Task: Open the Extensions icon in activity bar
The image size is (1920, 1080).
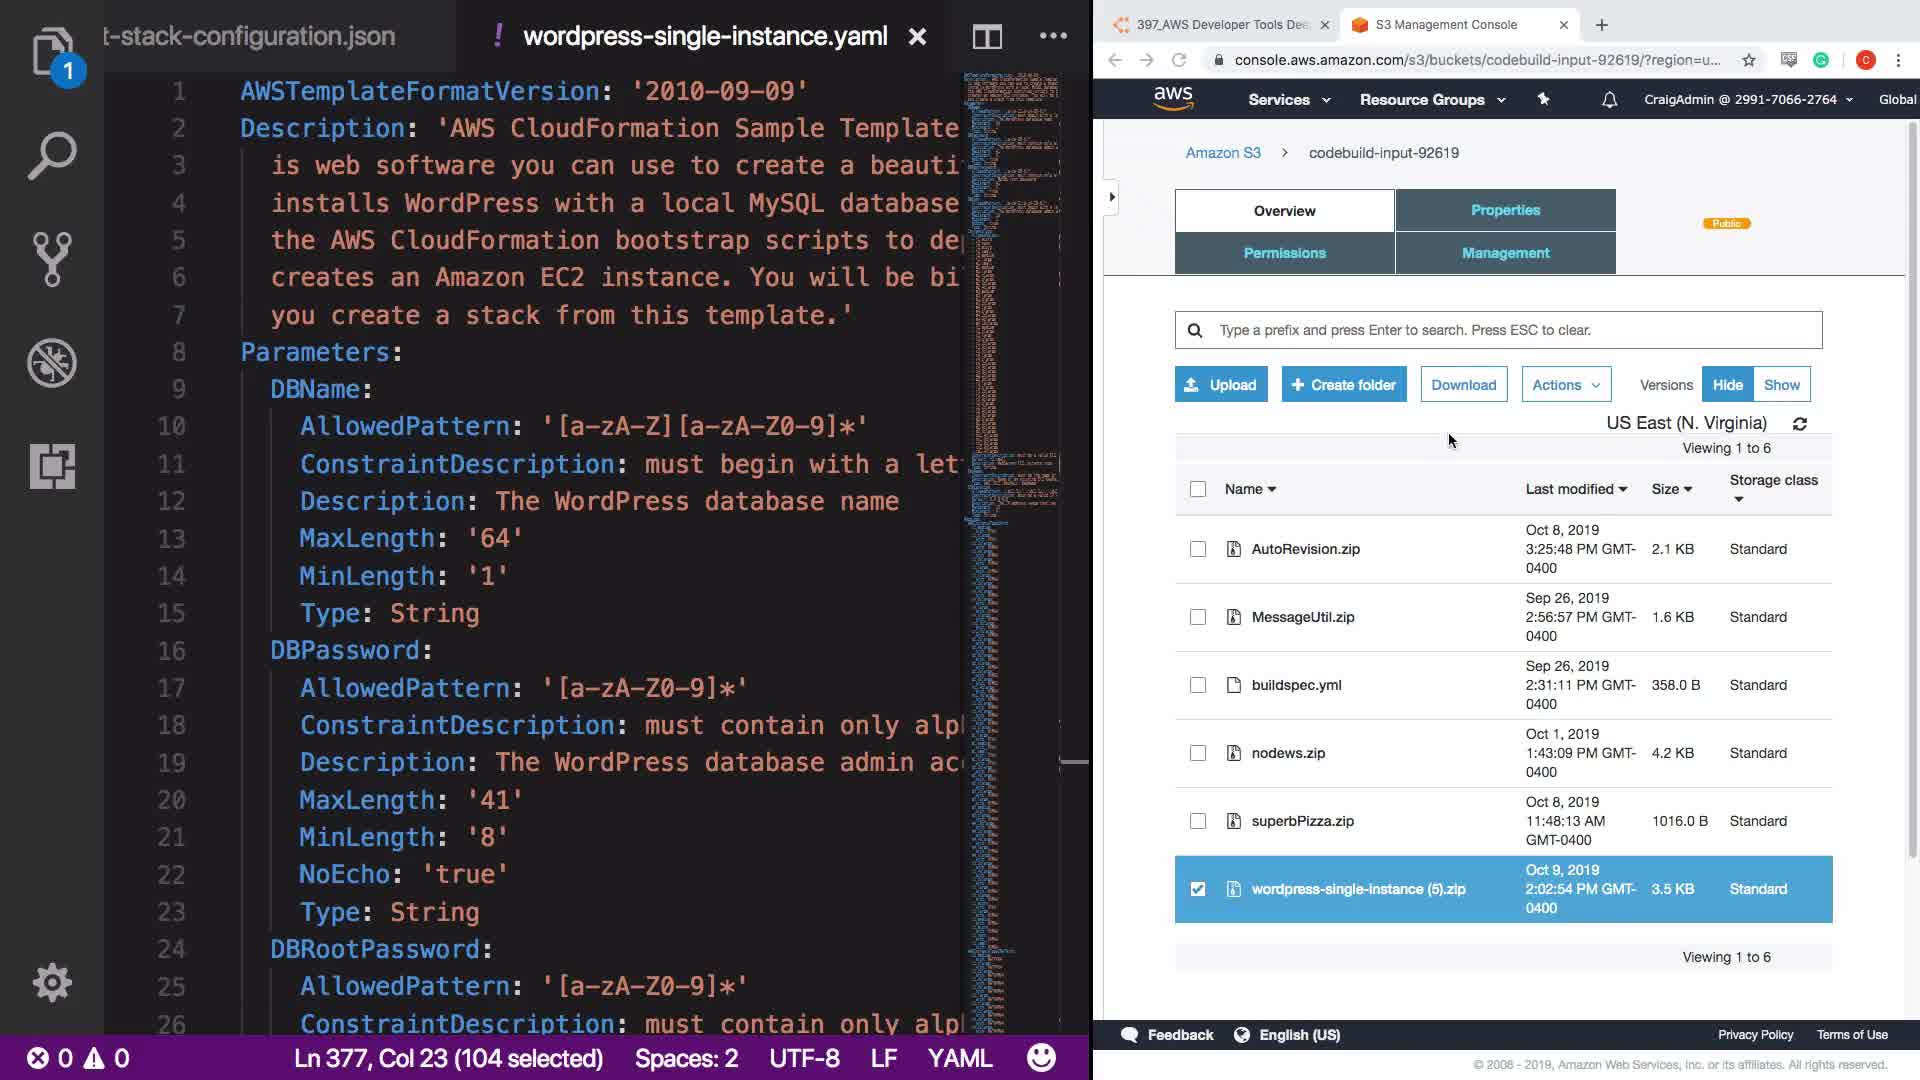Action: [x=51, y=466]
